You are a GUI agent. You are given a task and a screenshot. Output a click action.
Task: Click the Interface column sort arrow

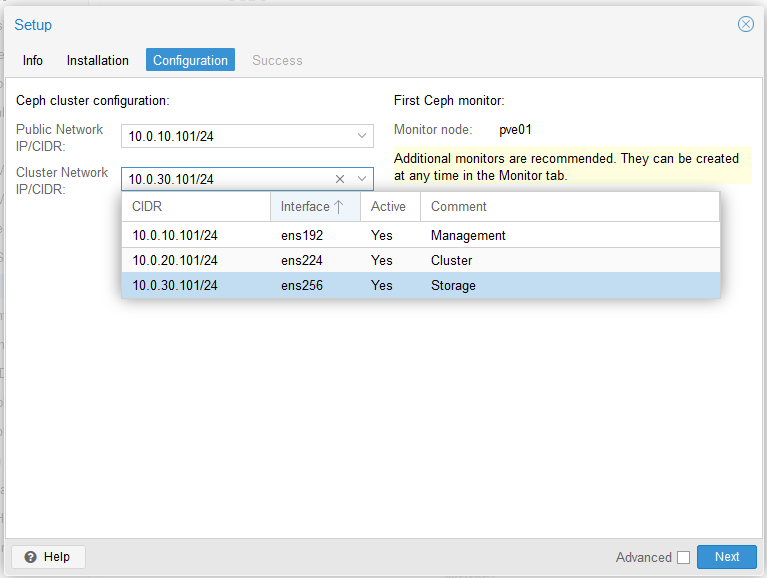(x=338, y=206)
